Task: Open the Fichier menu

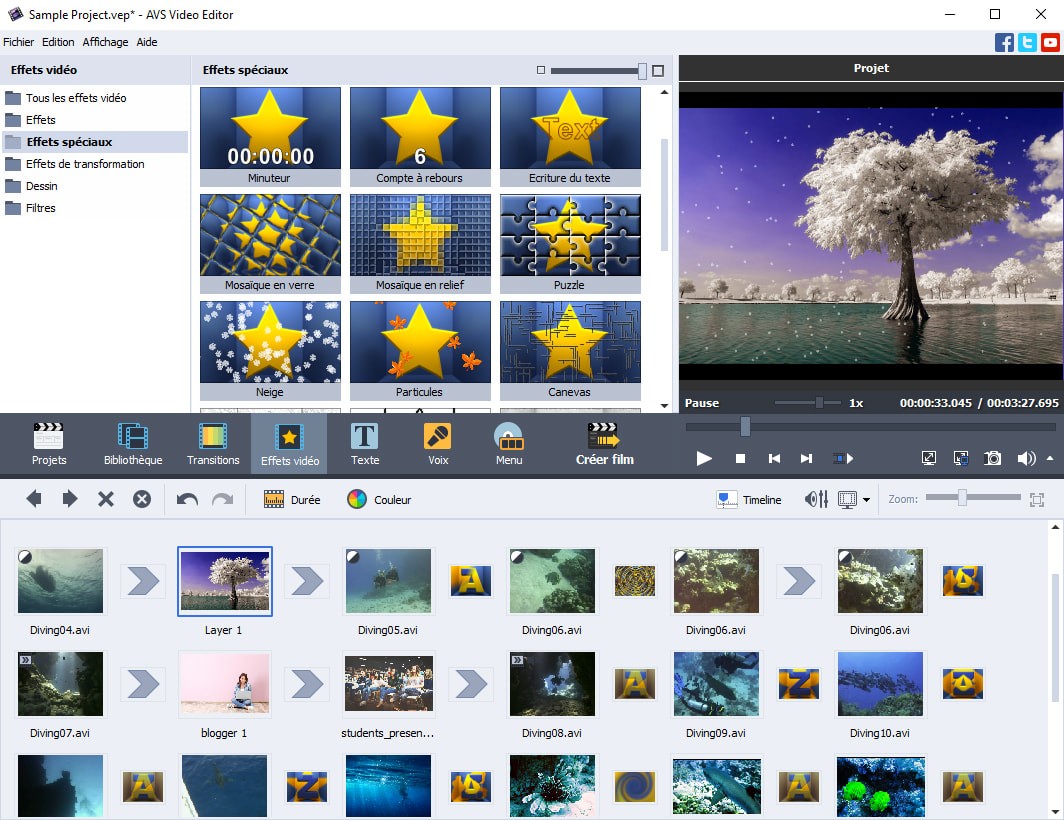Action: point(18,42)
